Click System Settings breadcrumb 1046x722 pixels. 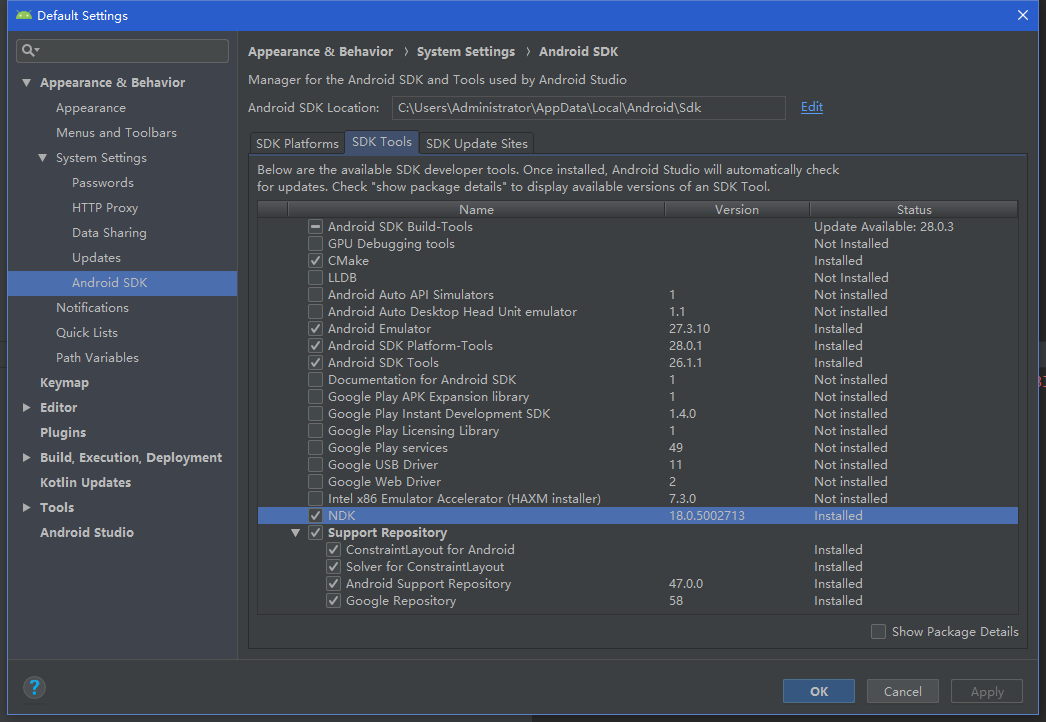point(466,51)
